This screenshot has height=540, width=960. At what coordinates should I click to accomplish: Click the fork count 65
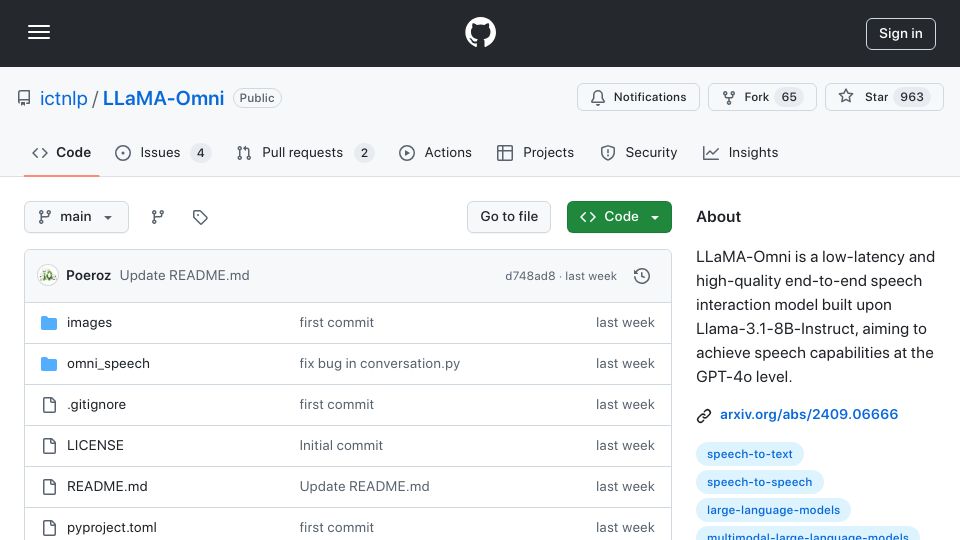pos(789,97)
